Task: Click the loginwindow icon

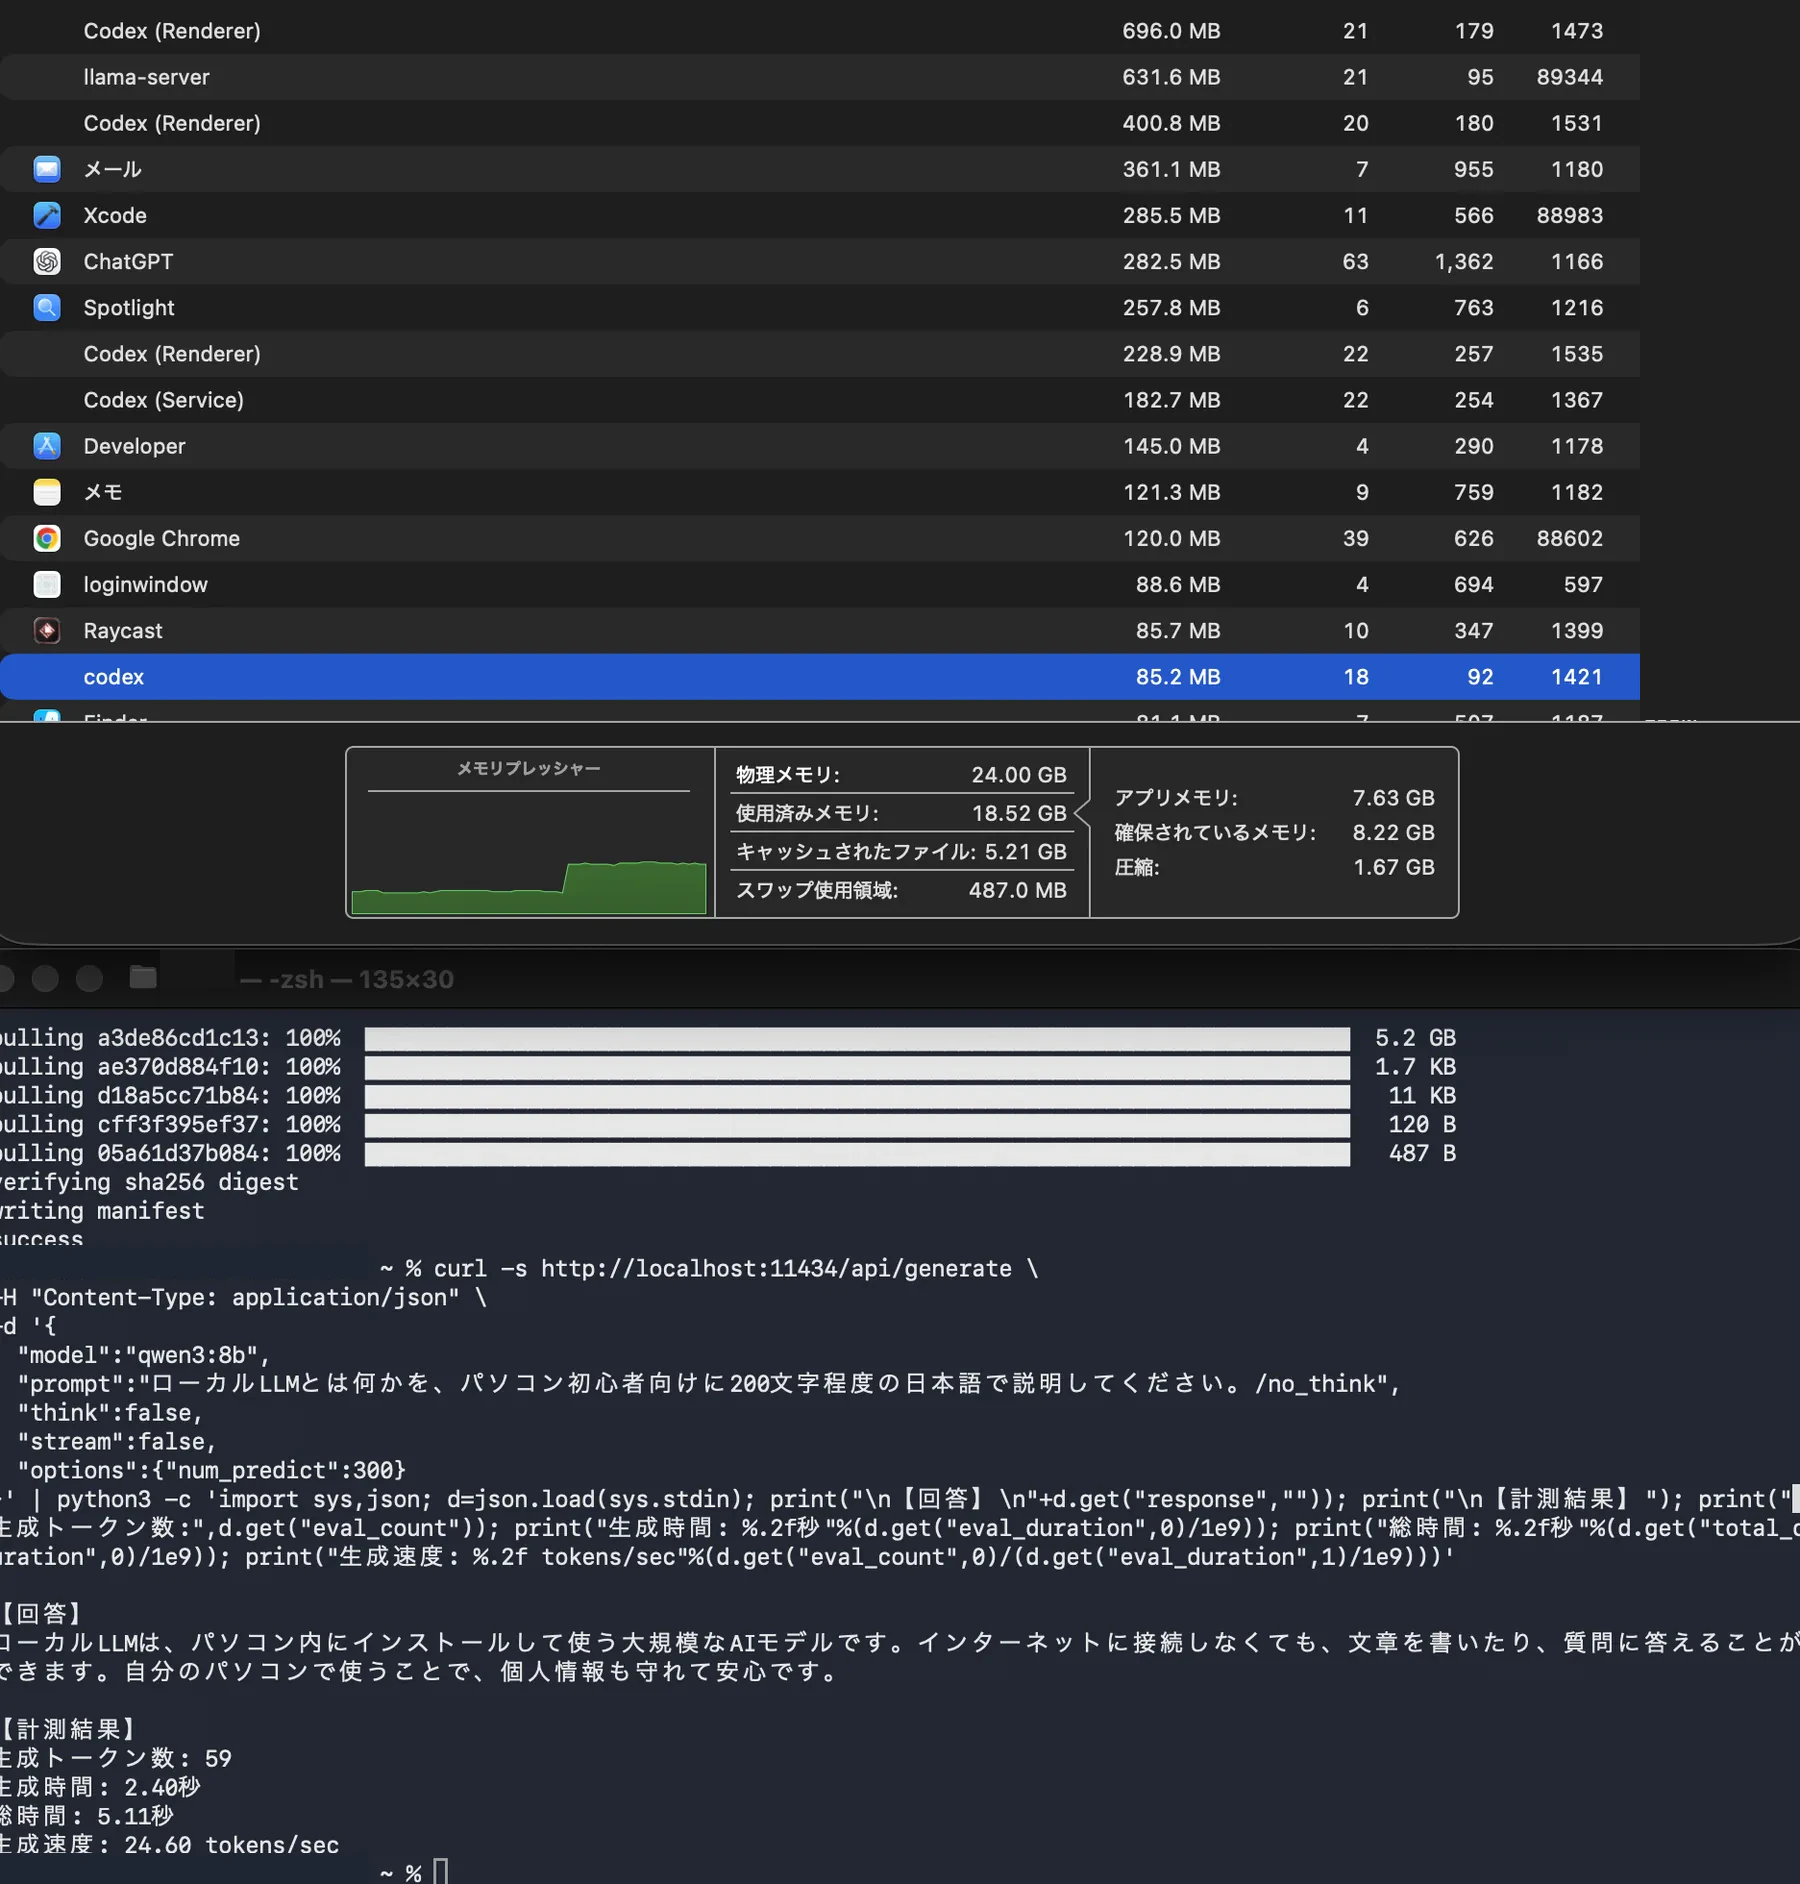Action: tap(47, 584)
